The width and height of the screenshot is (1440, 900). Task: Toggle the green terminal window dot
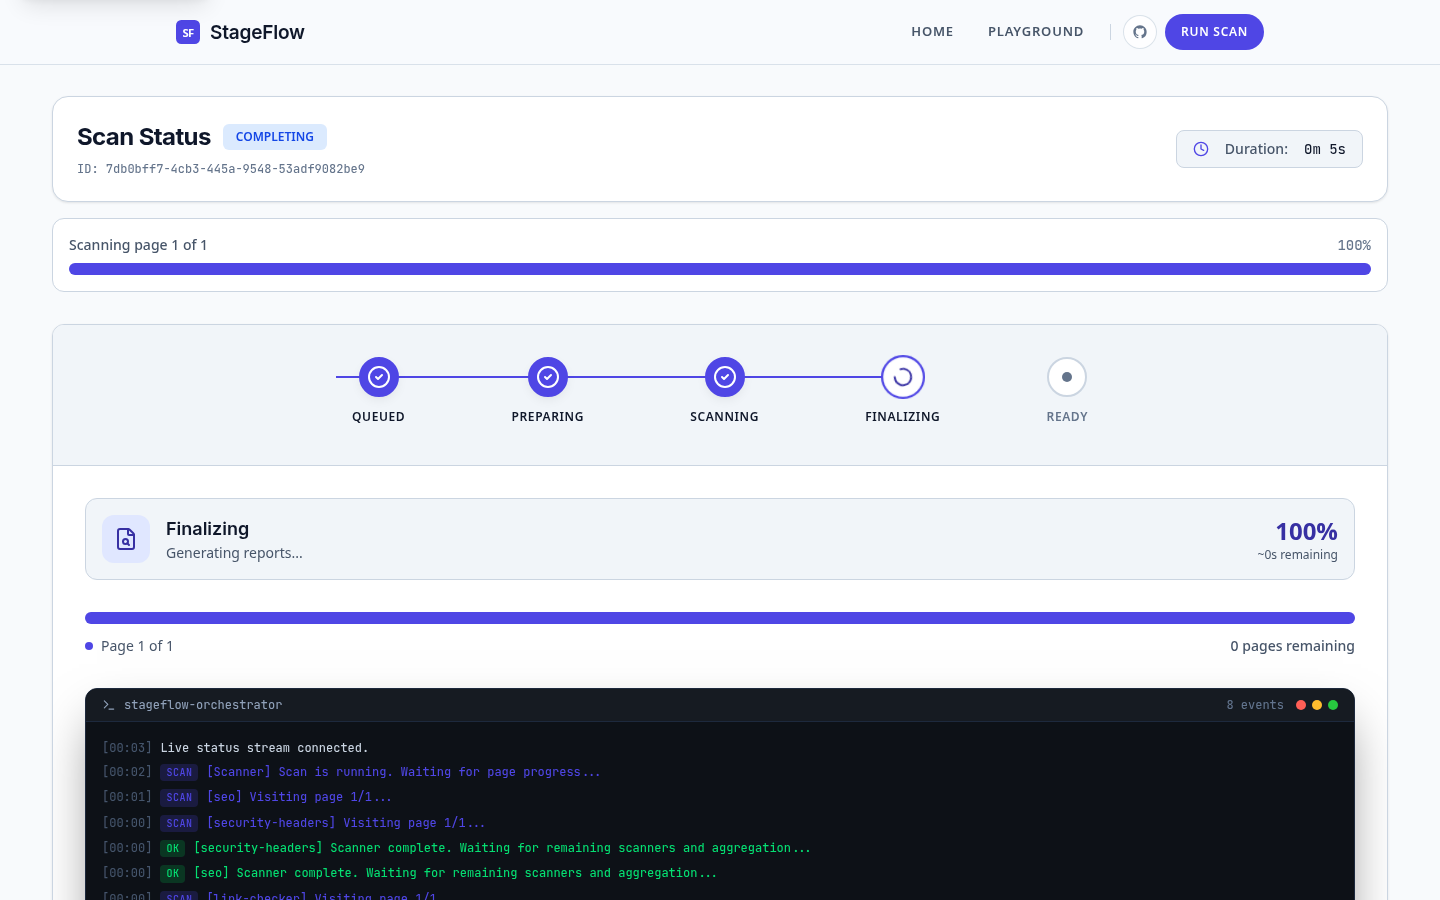[1332, 704]
